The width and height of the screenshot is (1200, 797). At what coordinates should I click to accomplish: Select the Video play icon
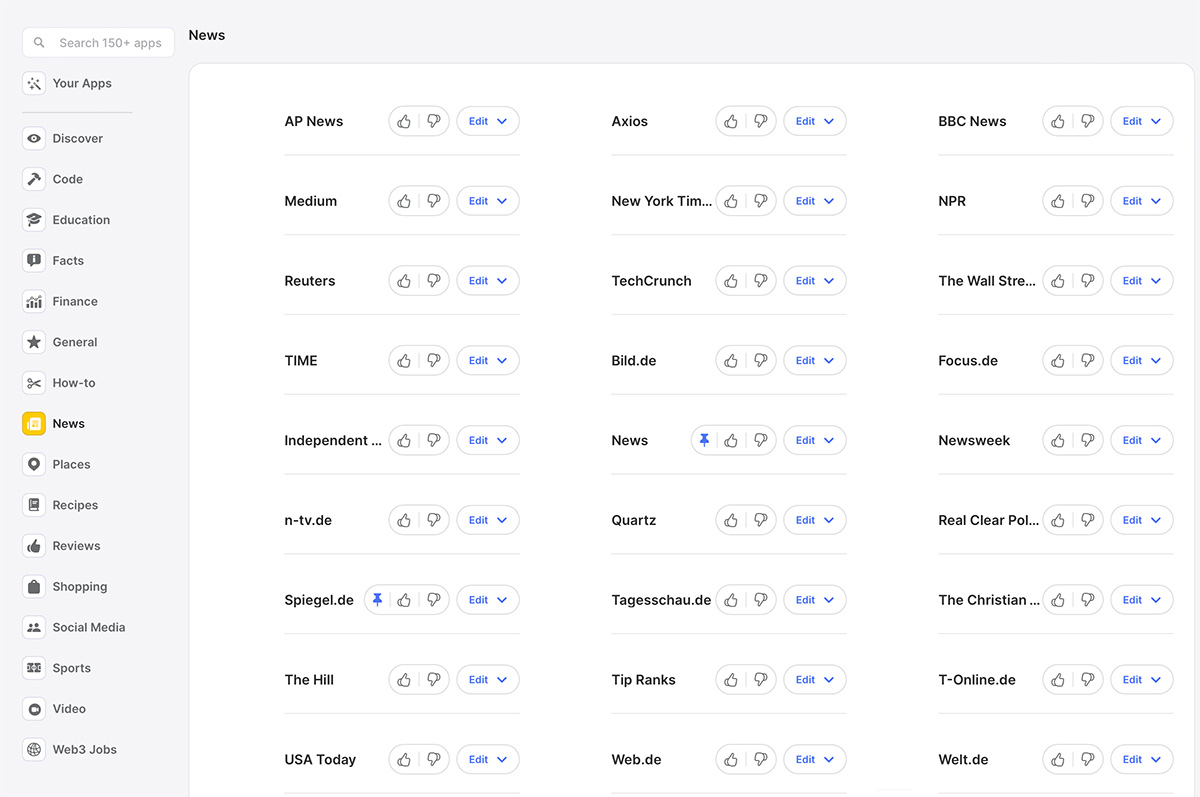pyautogui.click(x=34, y=709)
